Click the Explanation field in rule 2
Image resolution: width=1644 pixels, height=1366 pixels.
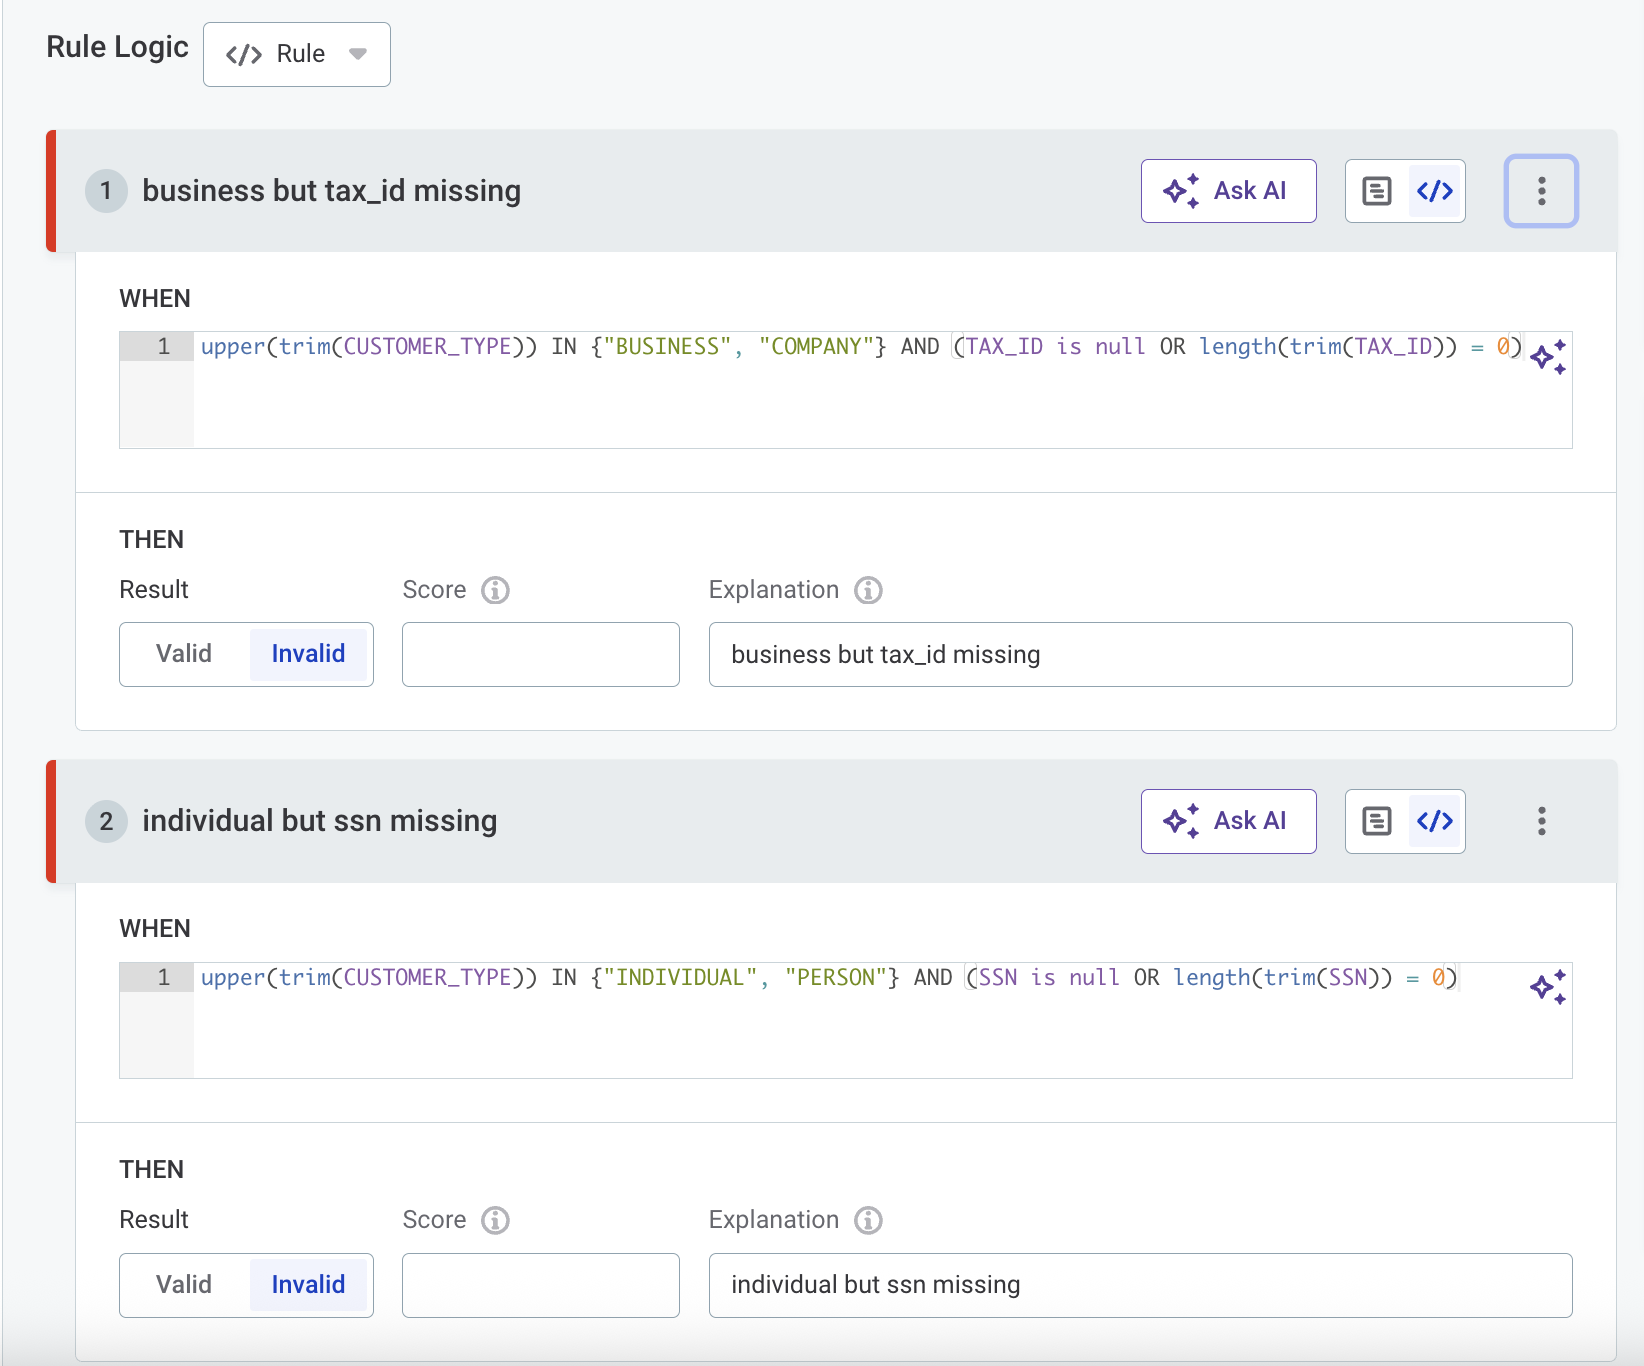coord(1140,1285)
